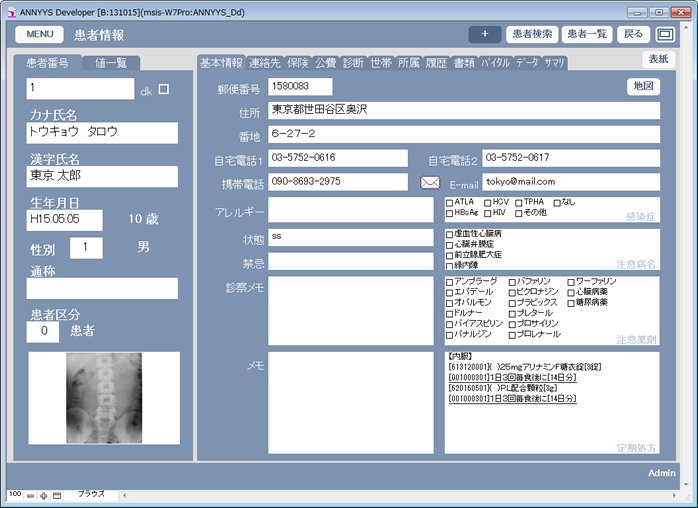Screen dimensions: 698x508
Task: Check the ピクロナジン checkbox
Action: pos(512,293)
